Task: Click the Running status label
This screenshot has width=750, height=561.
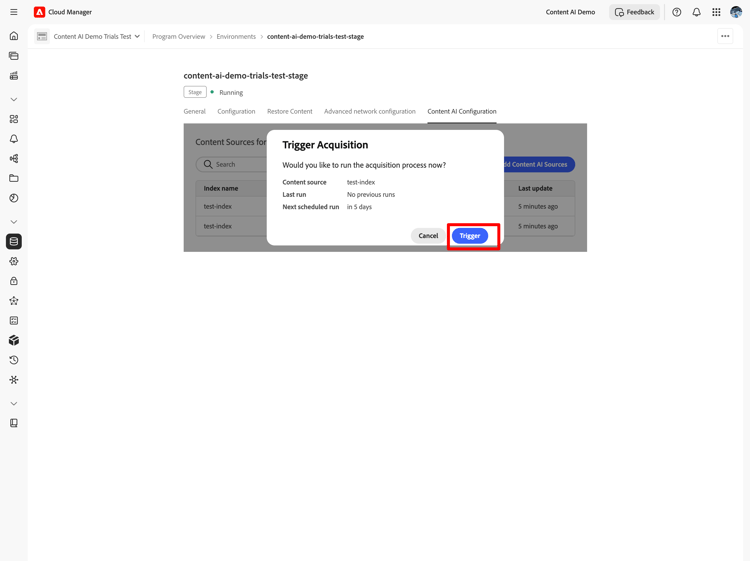Action: (x=231, y=92)
